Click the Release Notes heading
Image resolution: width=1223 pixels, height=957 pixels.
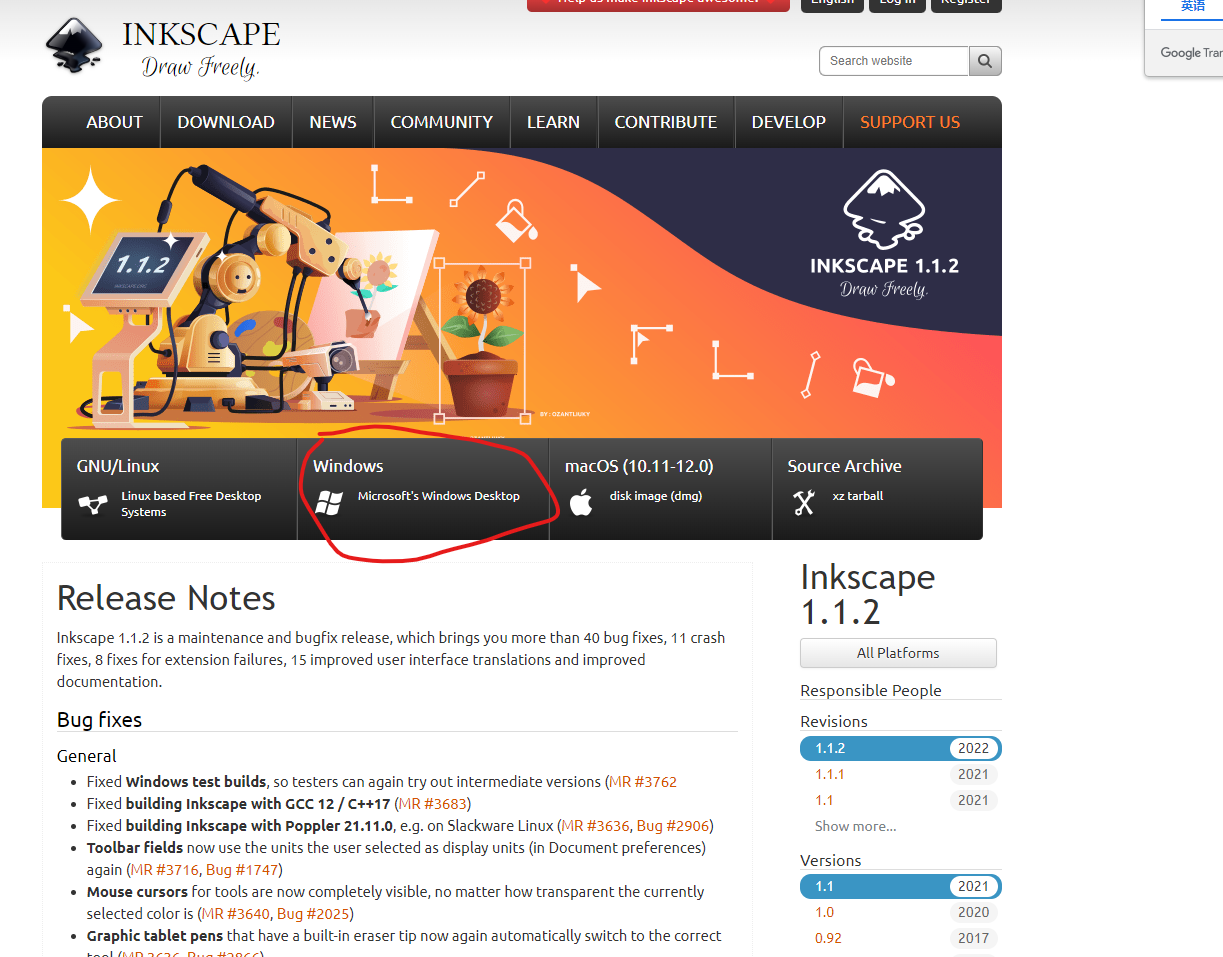coord(166,598)
